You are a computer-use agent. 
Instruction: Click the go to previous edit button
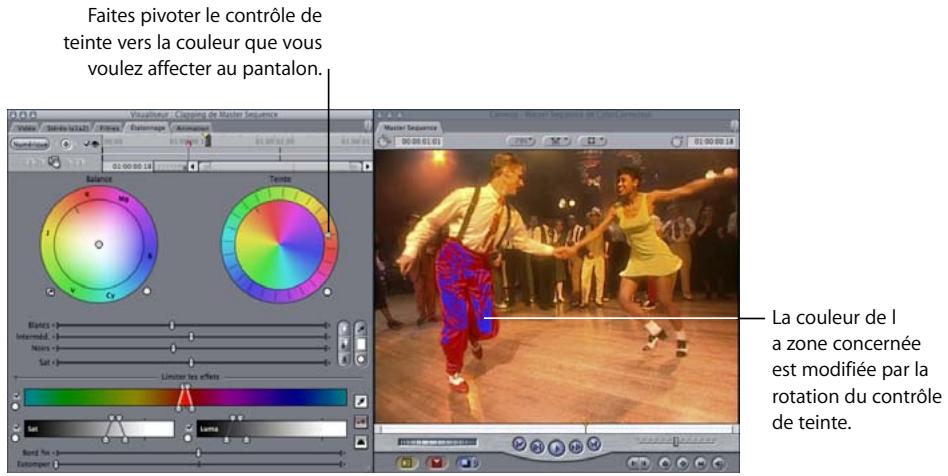tap(519, 445)
